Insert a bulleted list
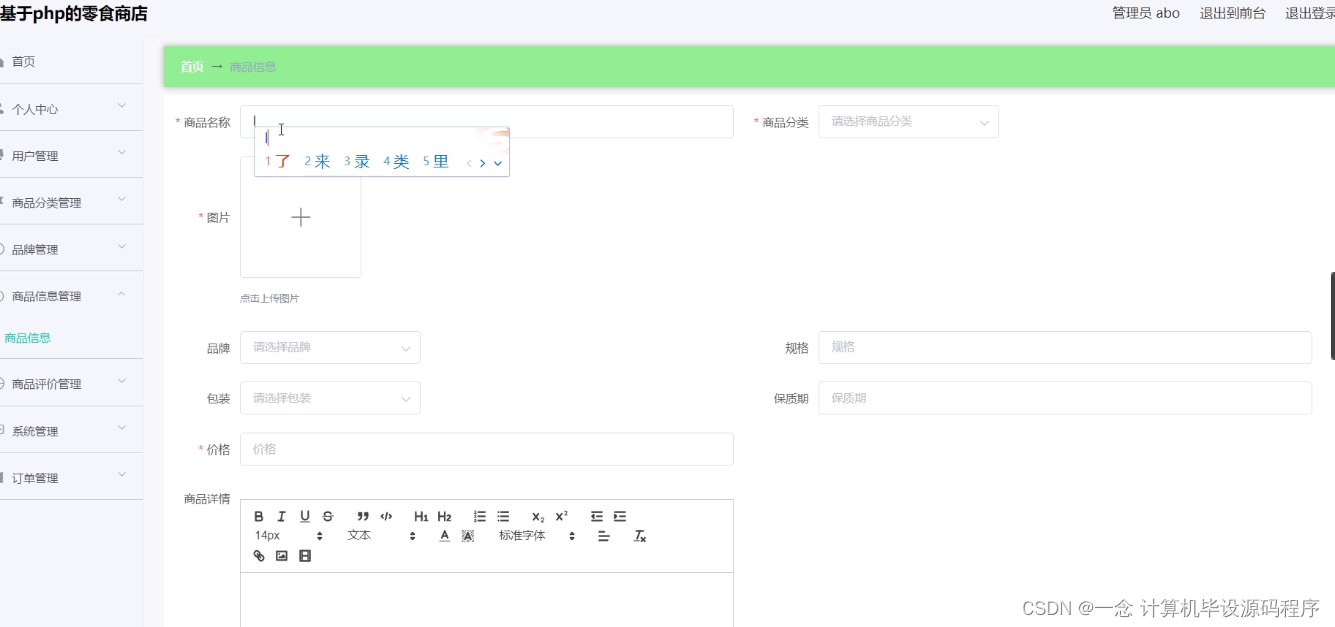 (503, 516)
